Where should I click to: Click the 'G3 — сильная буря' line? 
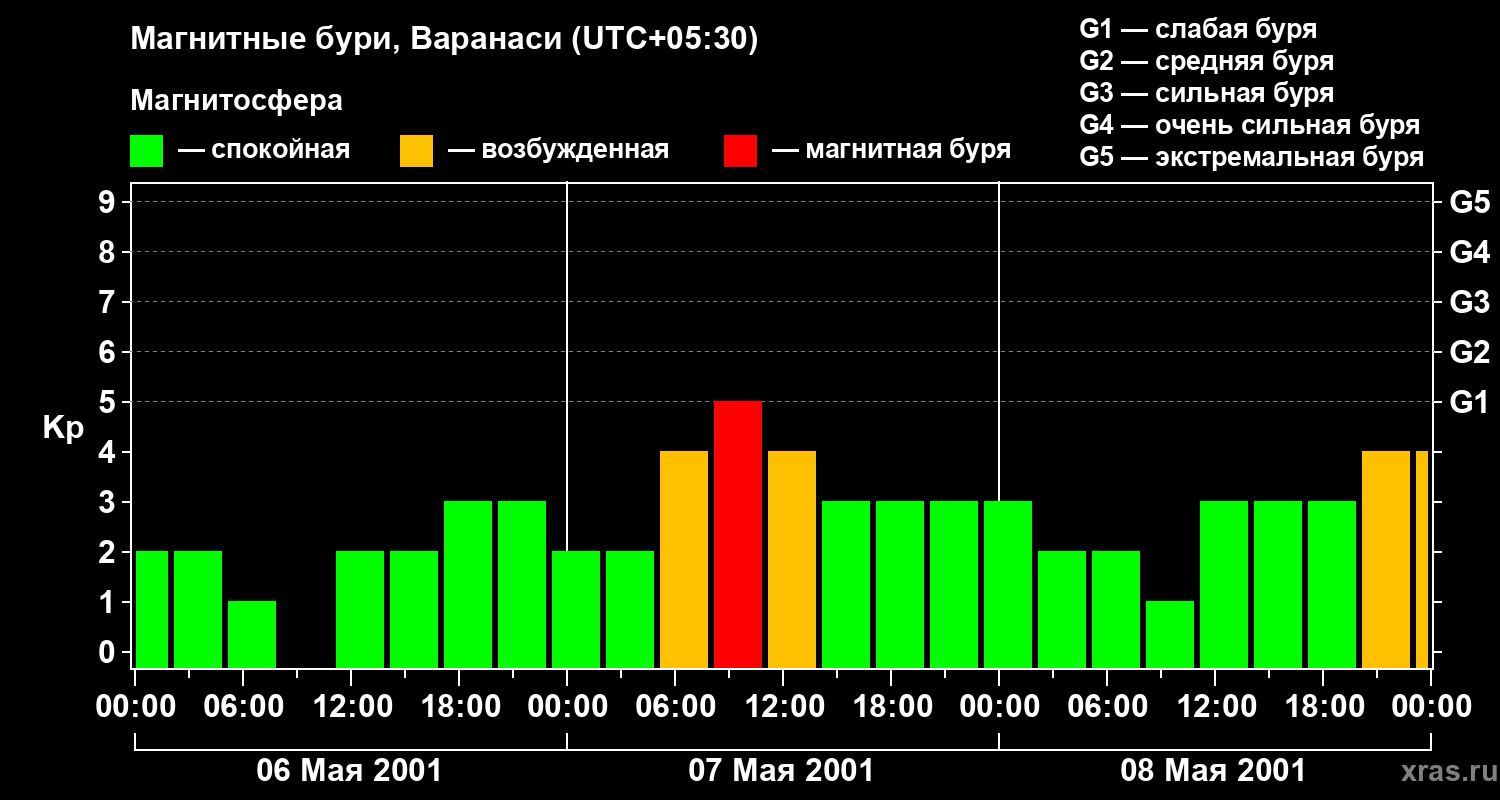(1206, 93)
